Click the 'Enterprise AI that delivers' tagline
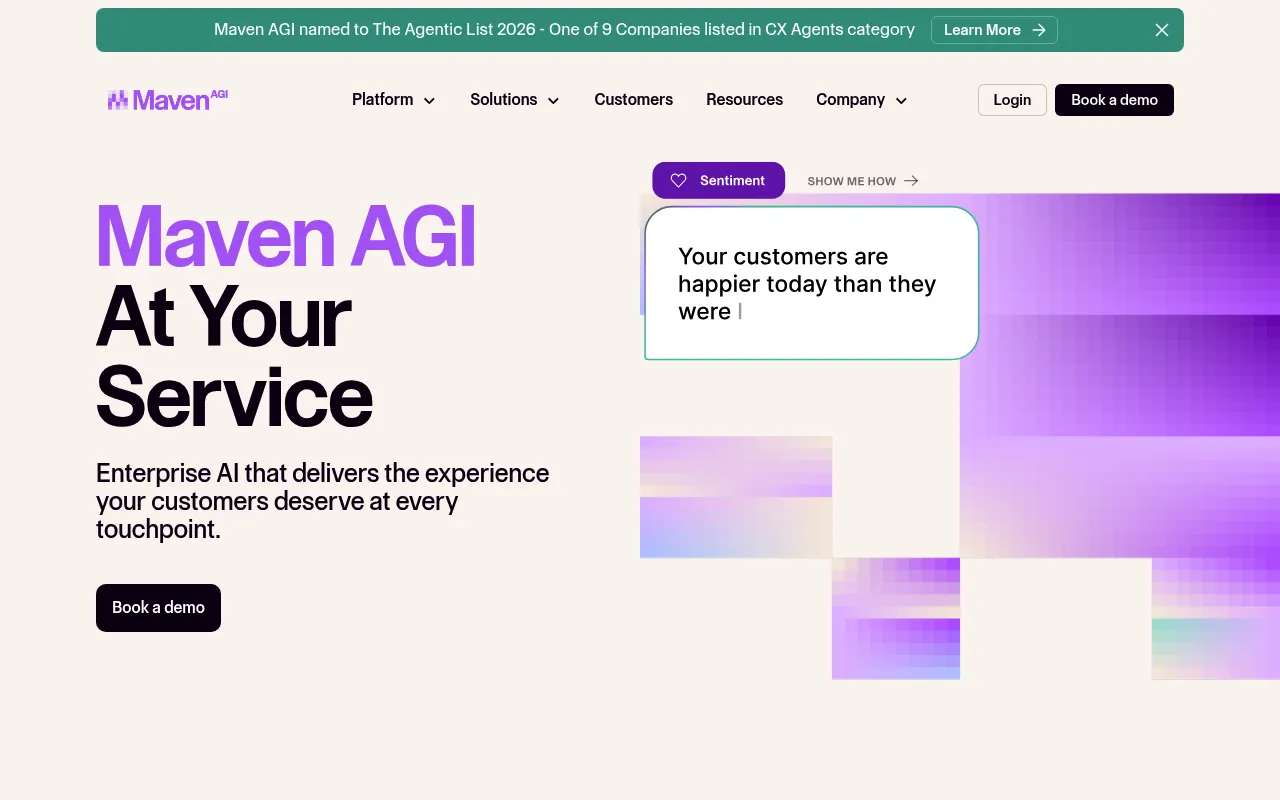Image resolution: width=1280 pixels, height=800 pixels. pos(323,501)
